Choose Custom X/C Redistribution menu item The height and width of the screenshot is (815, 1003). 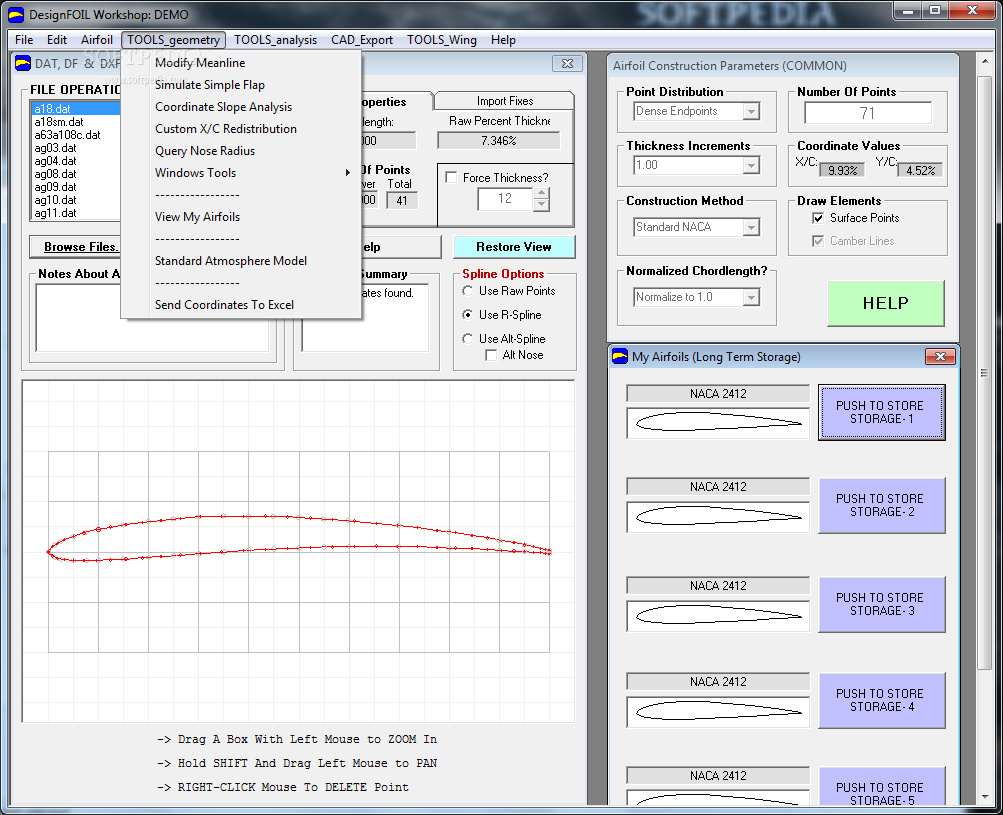click(x=241, y=129)
